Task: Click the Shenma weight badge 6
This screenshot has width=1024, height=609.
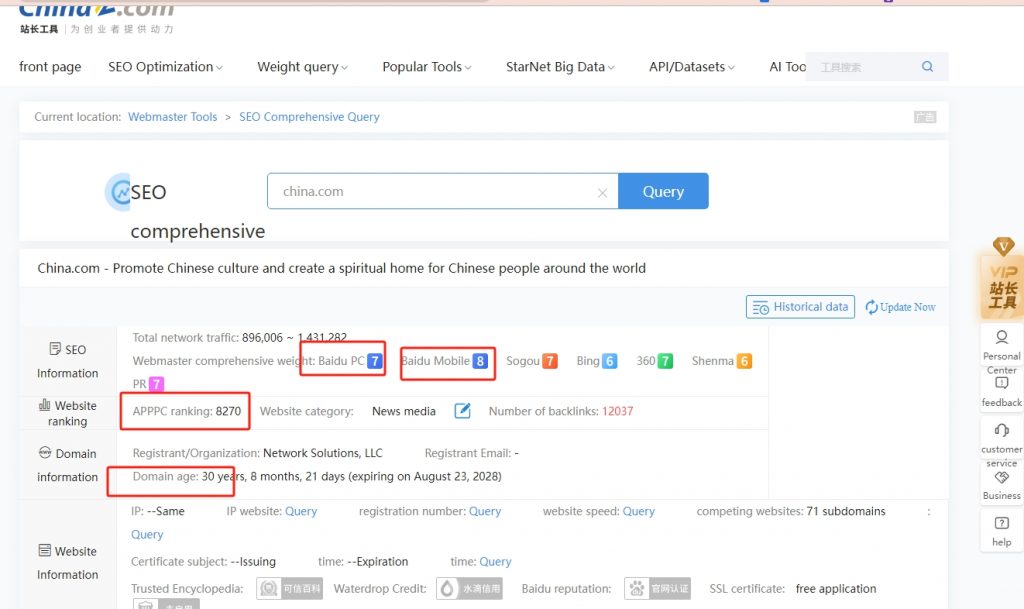Action: coord(744,361)
